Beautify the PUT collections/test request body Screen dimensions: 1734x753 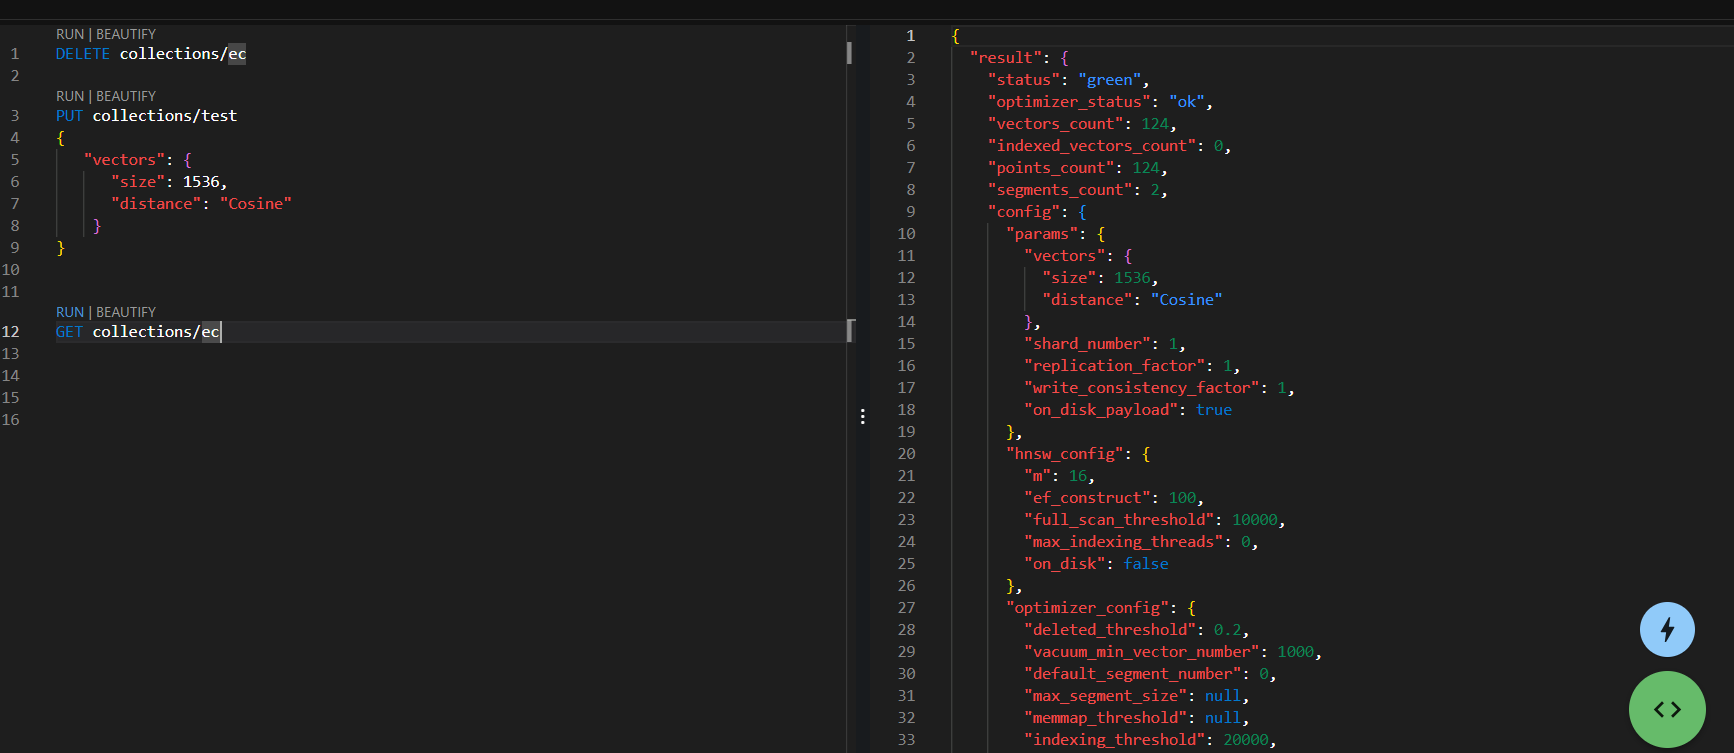126,96
